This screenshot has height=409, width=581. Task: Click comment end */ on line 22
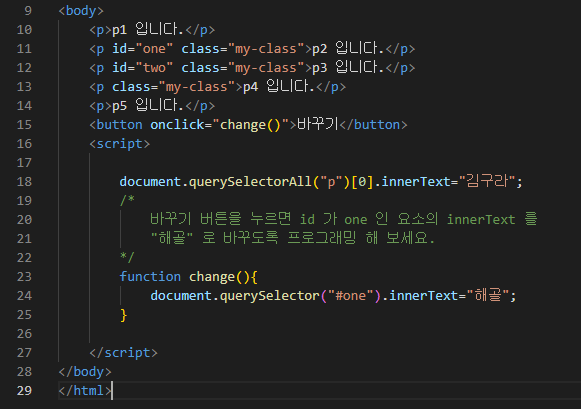click(127, 257)
